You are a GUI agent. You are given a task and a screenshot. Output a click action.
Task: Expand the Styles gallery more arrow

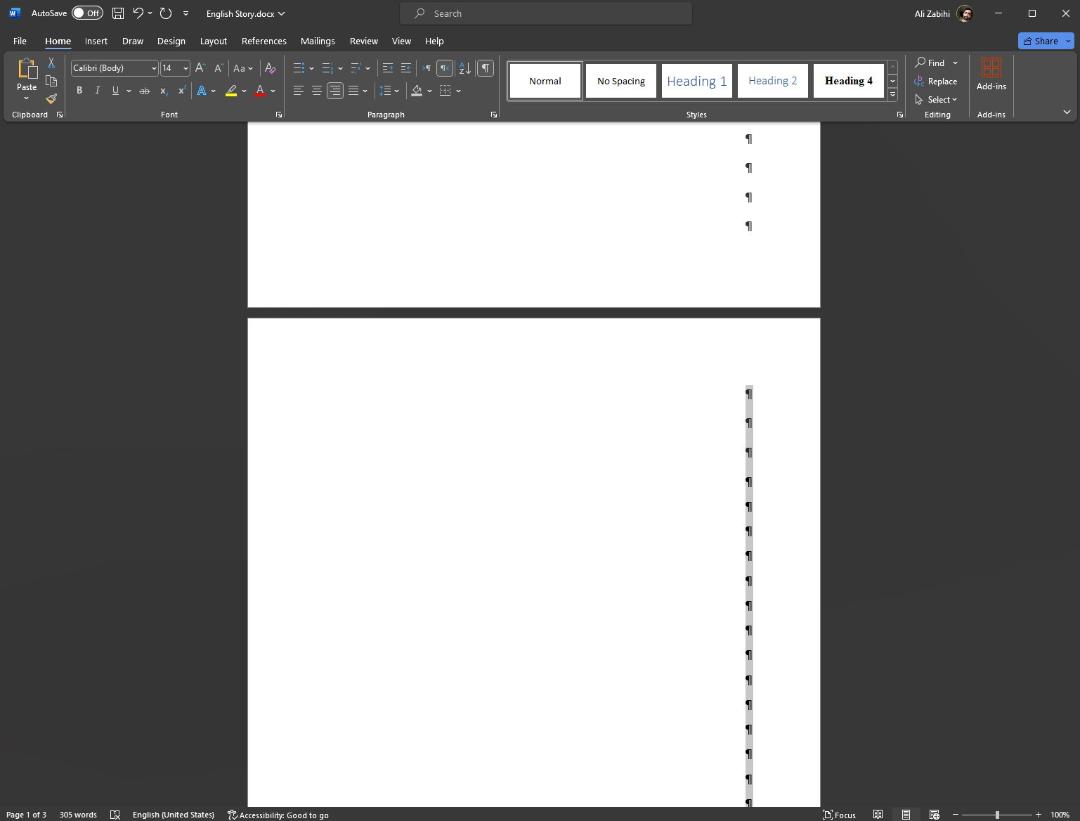tap(893, 94)
